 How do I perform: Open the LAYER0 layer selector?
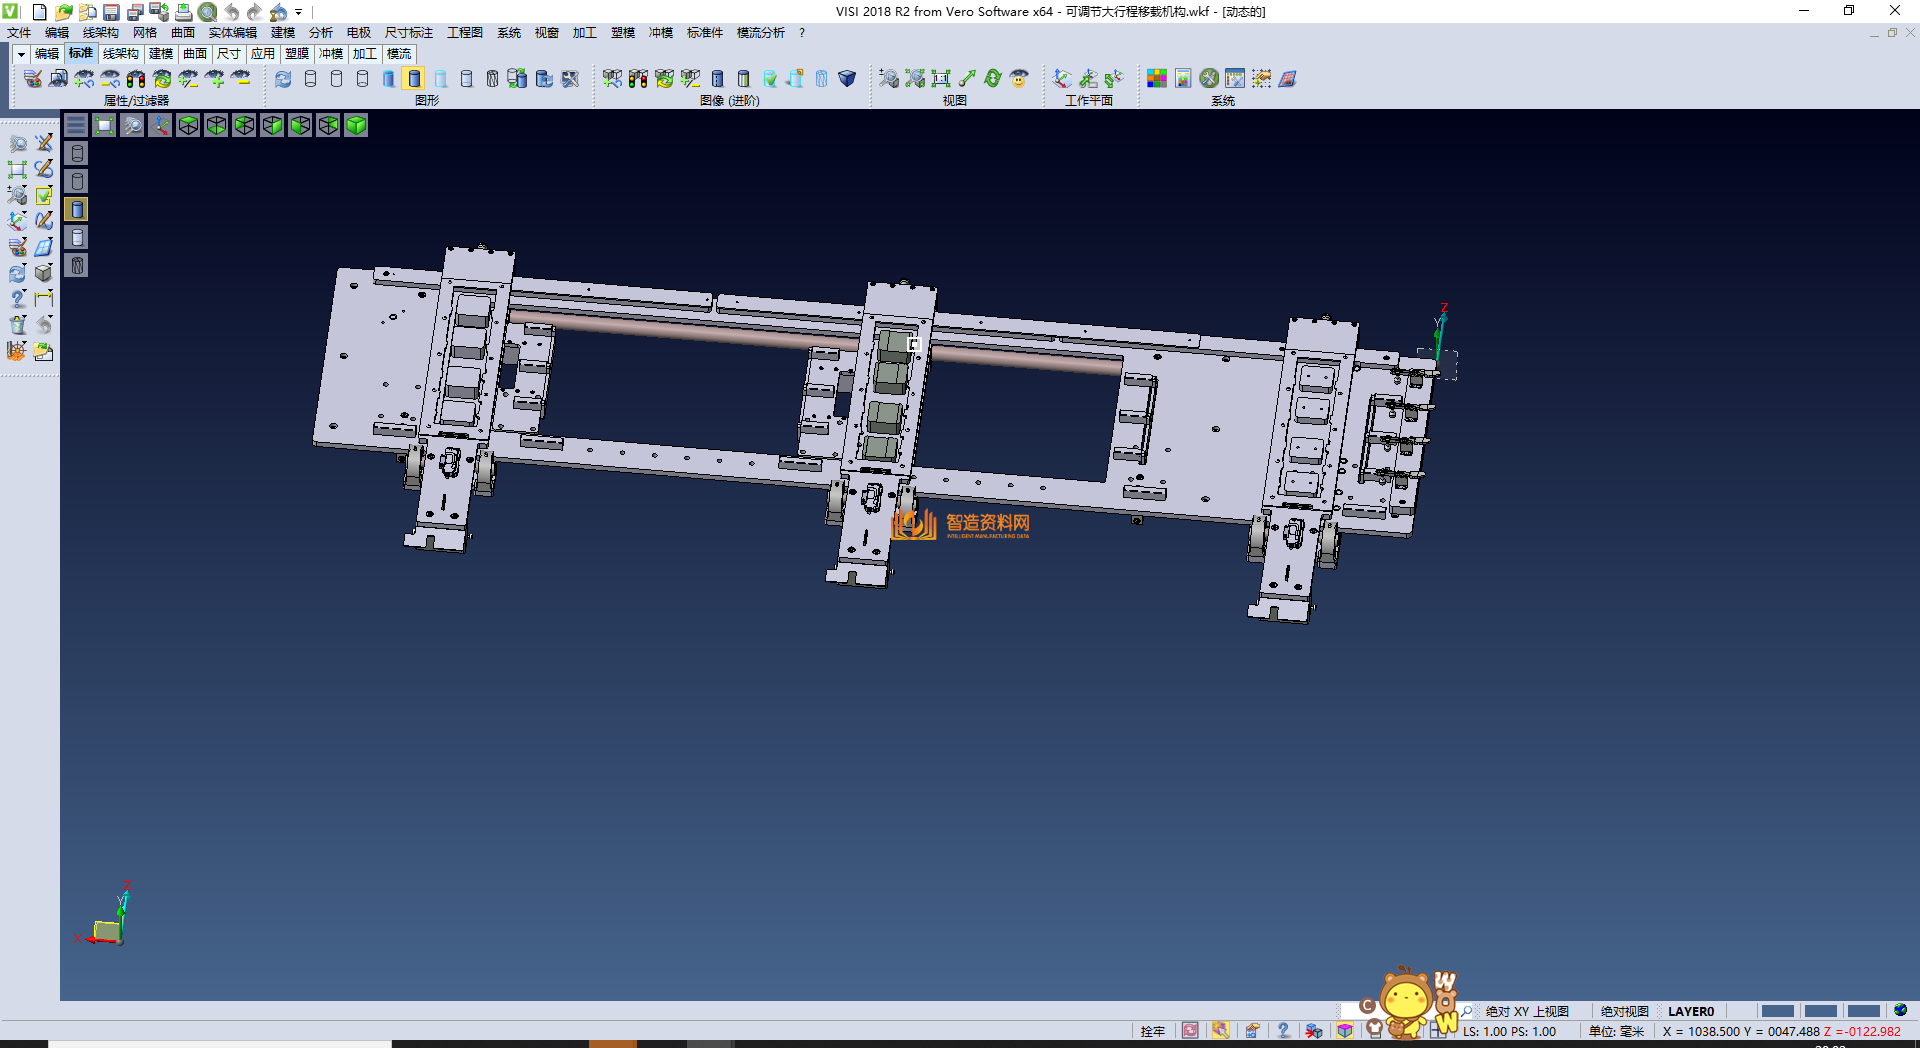click(x=1690, y=1011)
